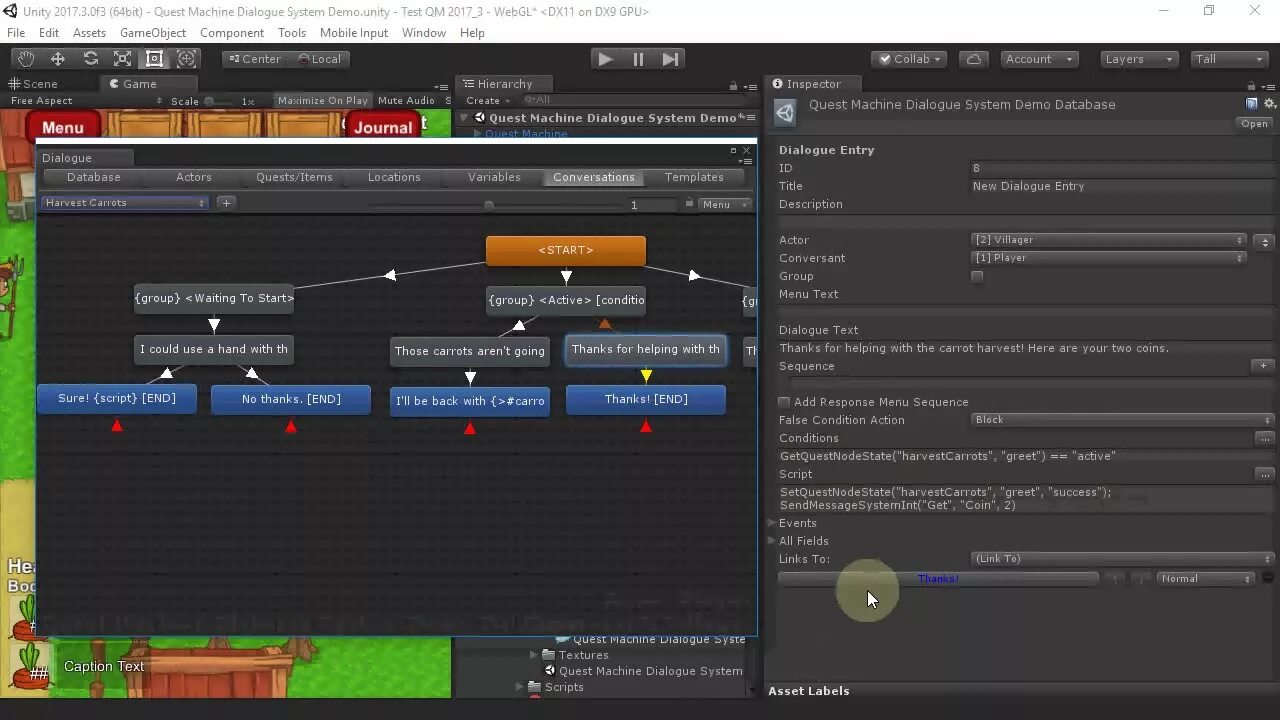Toggle Local coordinate space button
Viewport: 1280px width, 720px height.
click(x=320, y=59)
